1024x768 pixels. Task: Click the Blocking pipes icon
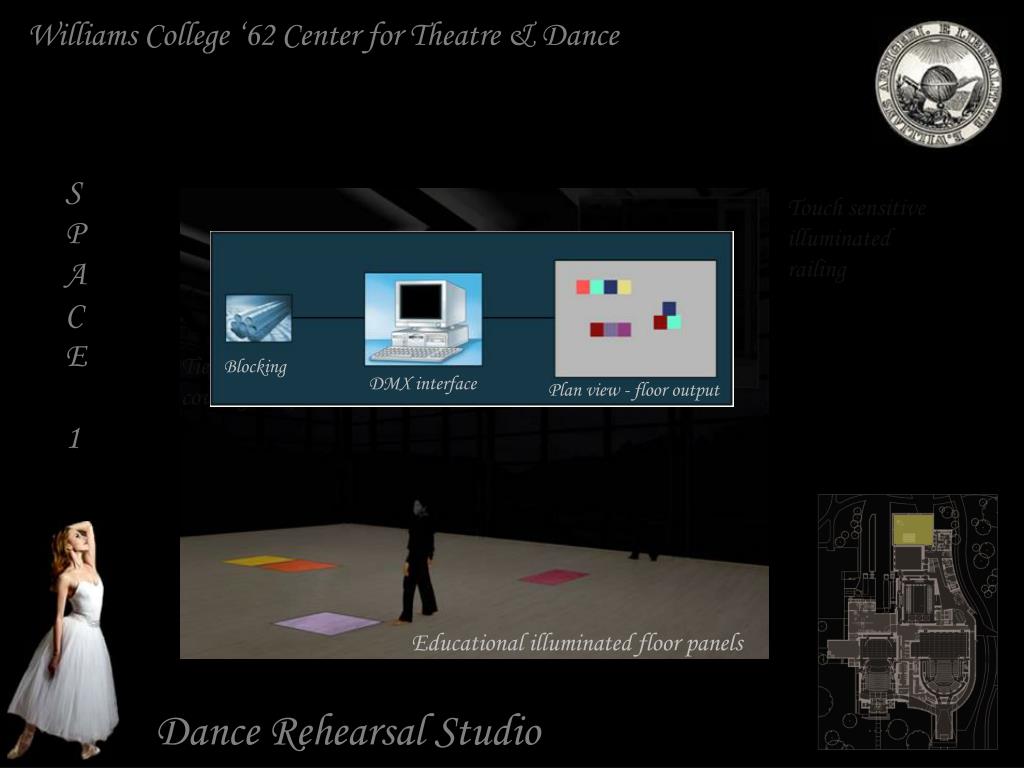(x=258, y=319)
